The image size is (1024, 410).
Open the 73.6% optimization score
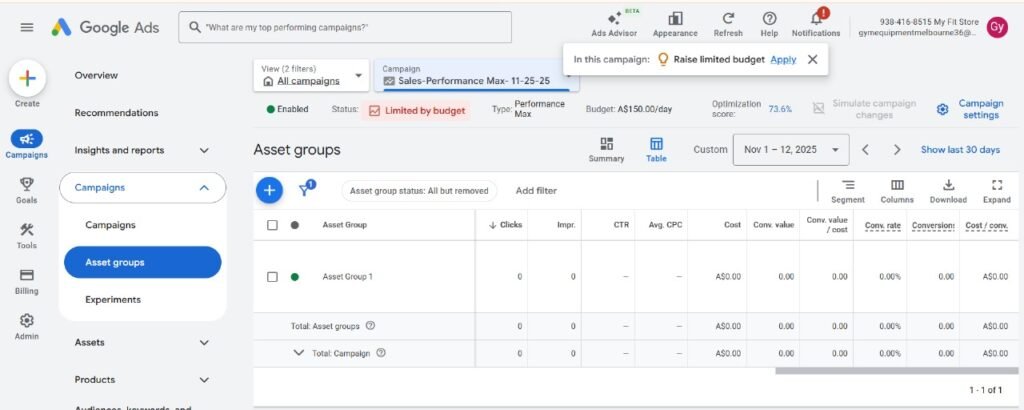click(780, 109)
